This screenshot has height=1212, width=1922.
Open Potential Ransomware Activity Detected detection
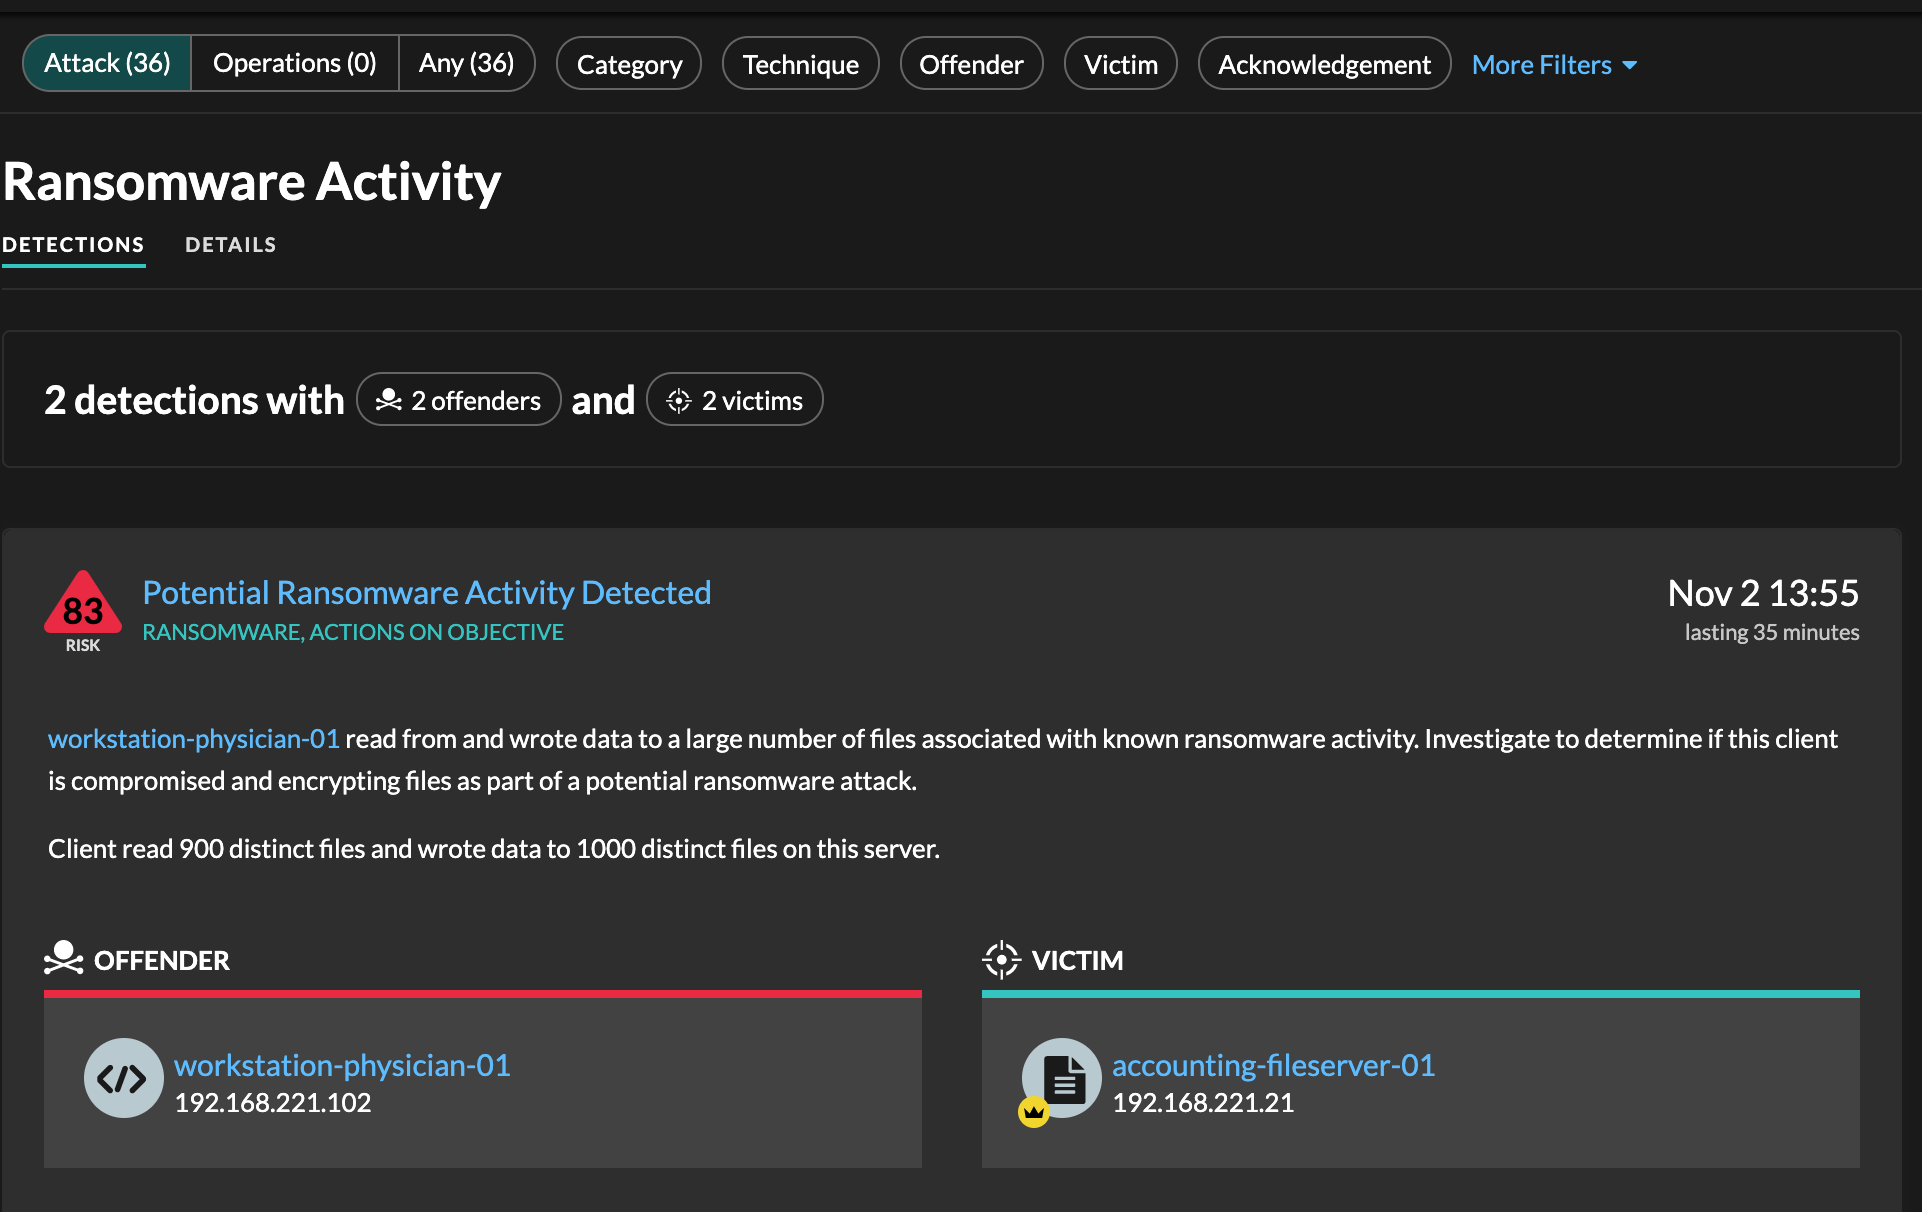pos(427,593)
